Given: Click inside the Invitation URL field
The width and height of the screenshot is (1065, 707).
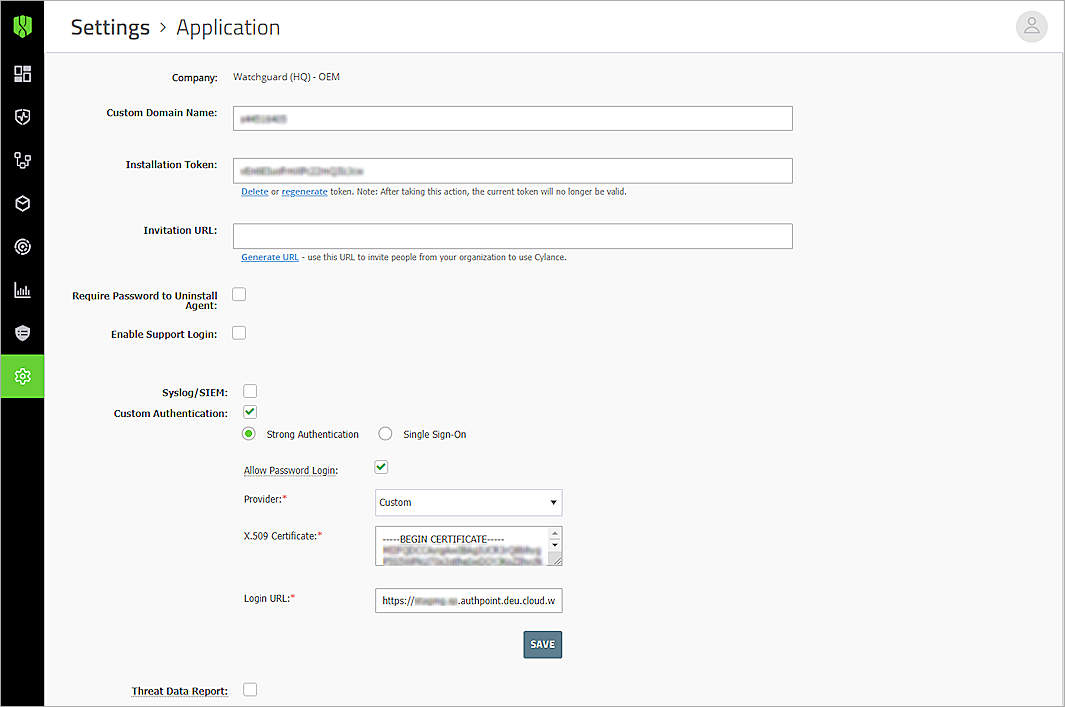Looking at the screenshot, I should click(x=512, y=236).
